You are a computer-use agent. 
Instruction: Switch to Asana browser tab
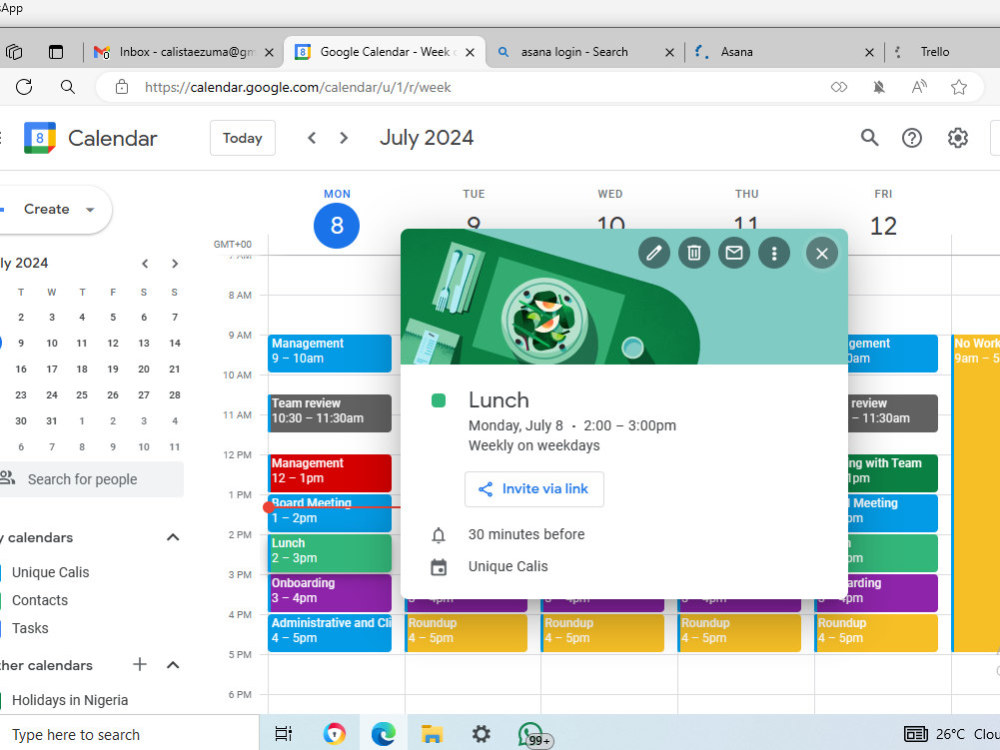[x=783, y=52]
